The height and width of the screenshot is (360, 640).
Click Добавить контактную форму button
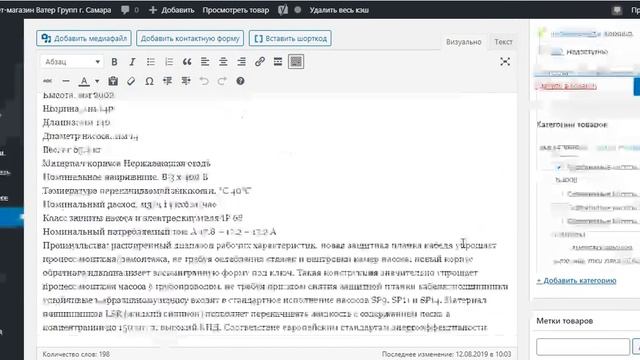click(x=190, y=38)
